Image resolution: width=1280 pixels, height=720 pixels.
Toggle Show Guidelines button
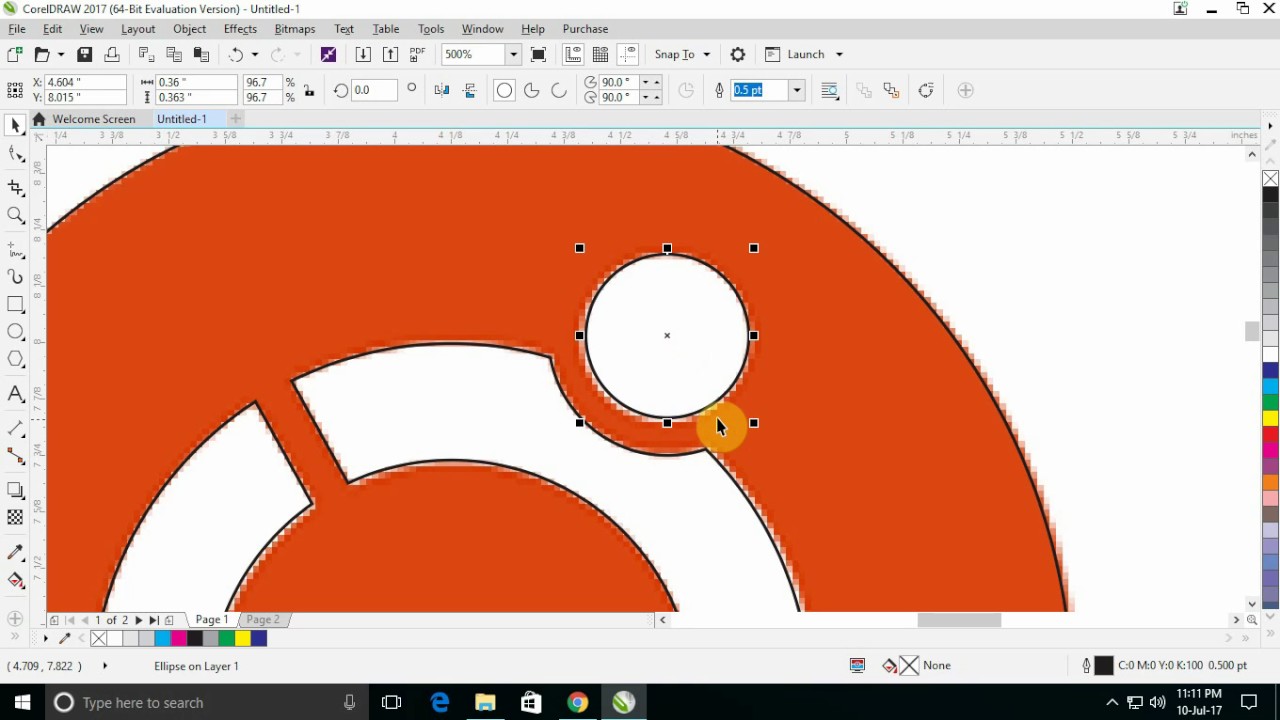628,54
